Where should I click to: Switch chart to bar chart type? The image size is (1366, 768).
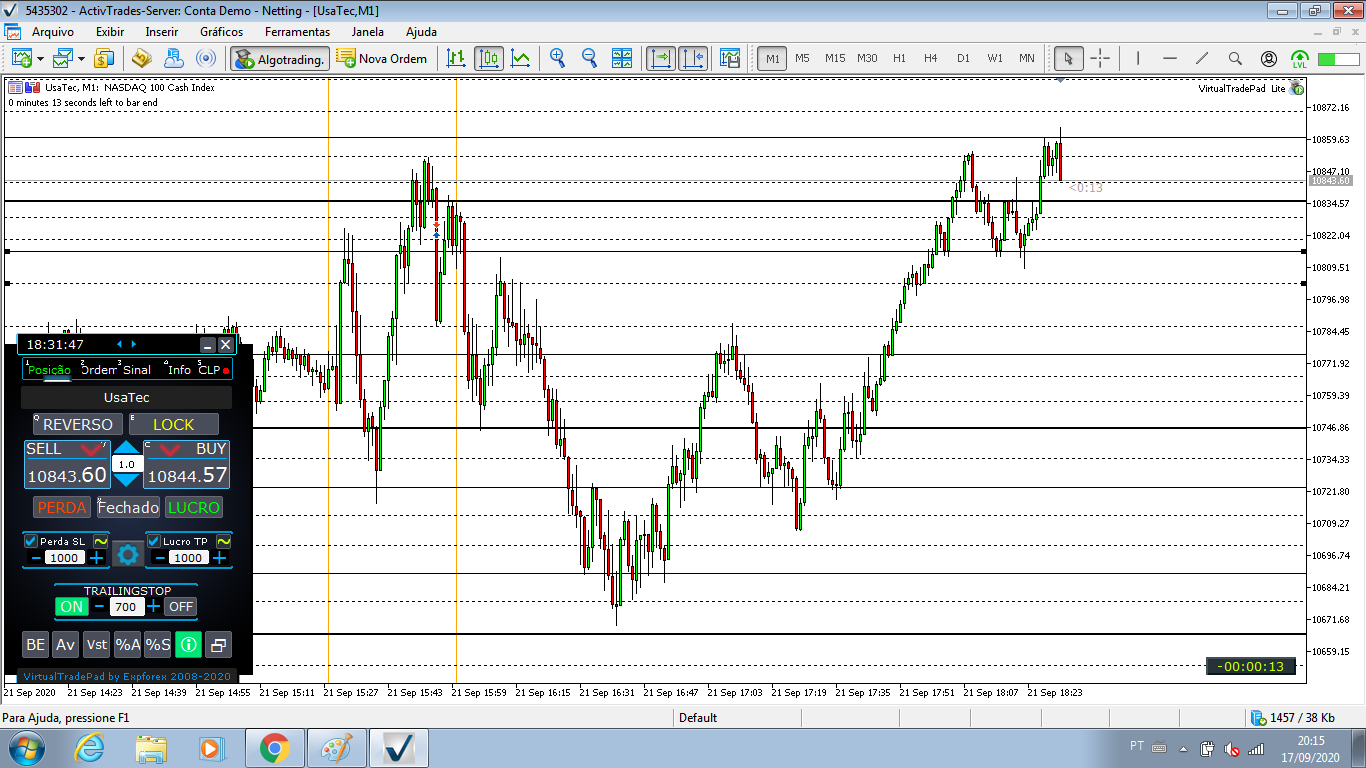[x=457, y=58]
